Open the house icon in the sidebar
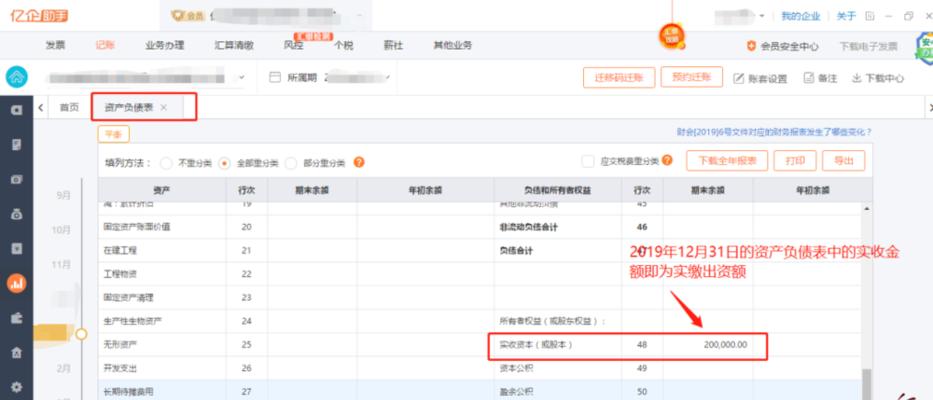The height and width of the screenshot is (400, 933). pos(17,352)
